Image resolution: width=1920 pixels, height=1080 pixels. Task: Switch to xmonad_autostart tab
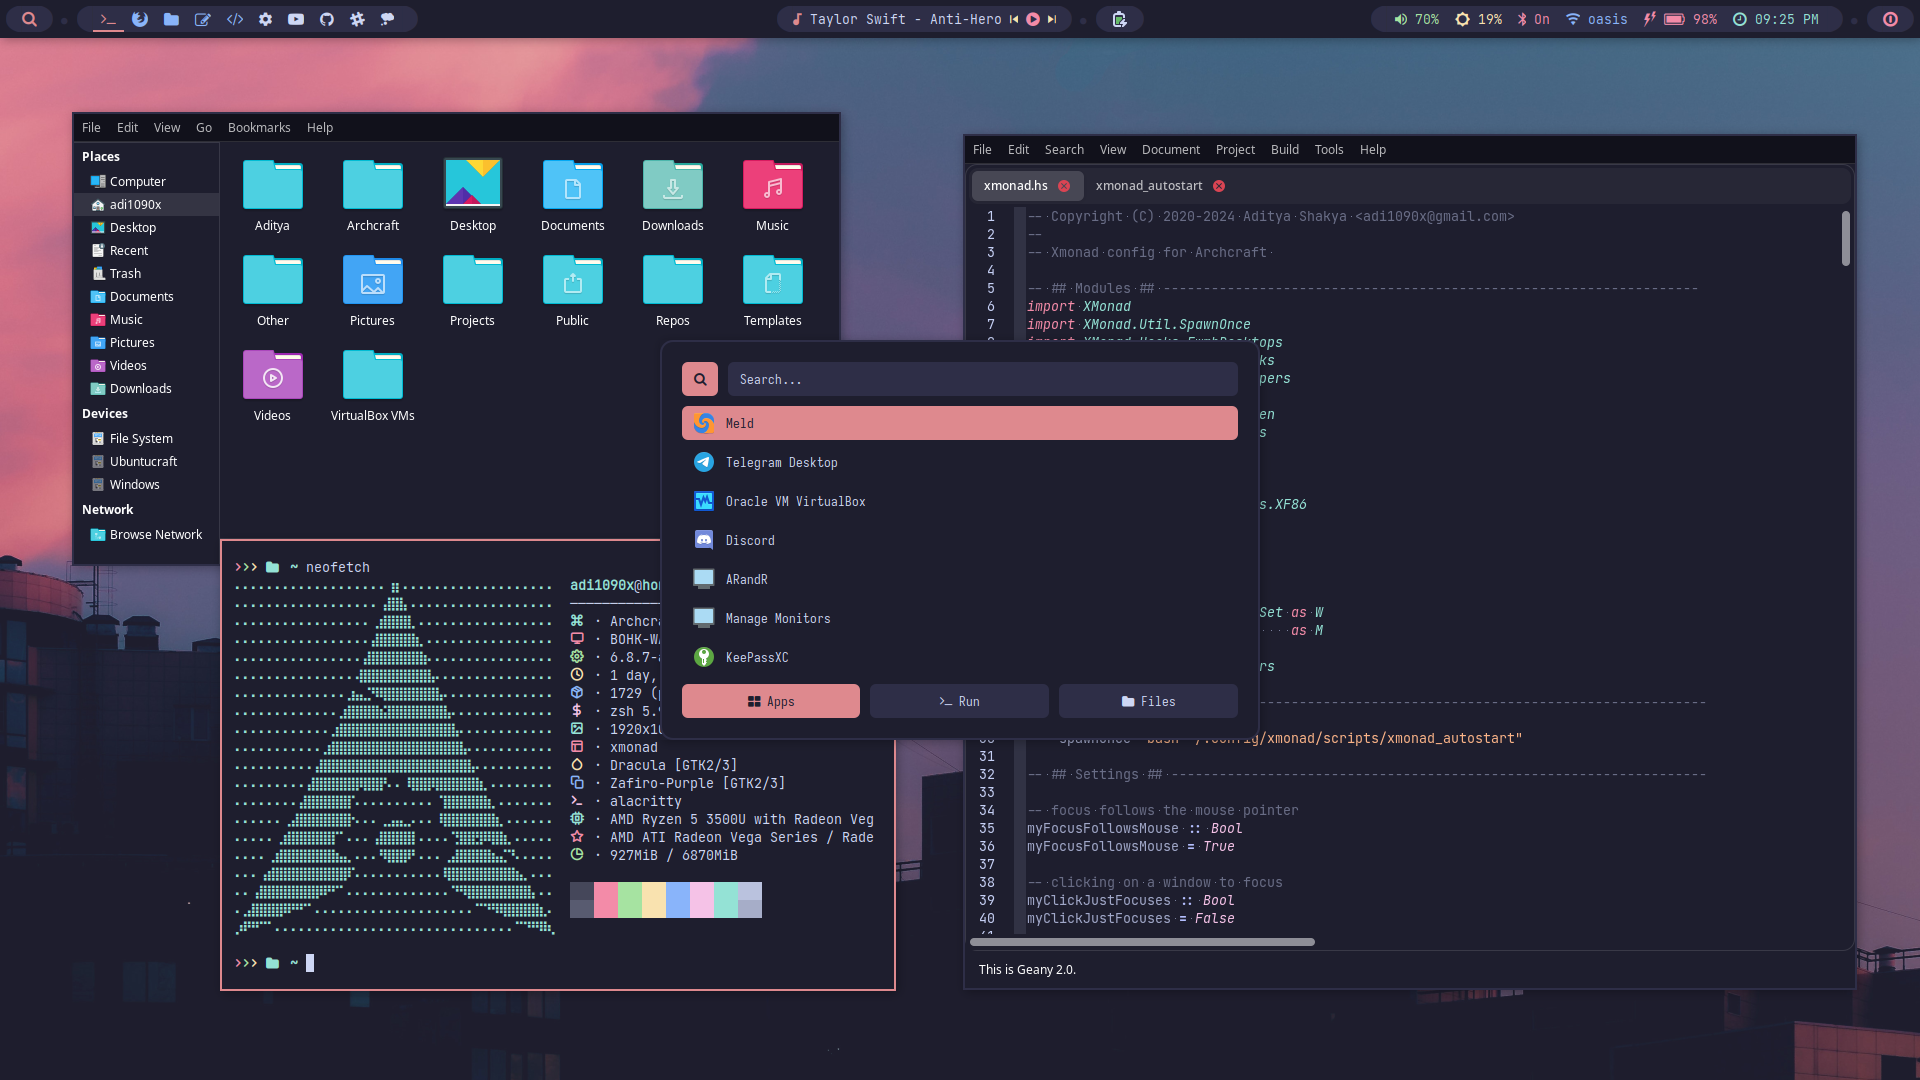coord(1148,186)
